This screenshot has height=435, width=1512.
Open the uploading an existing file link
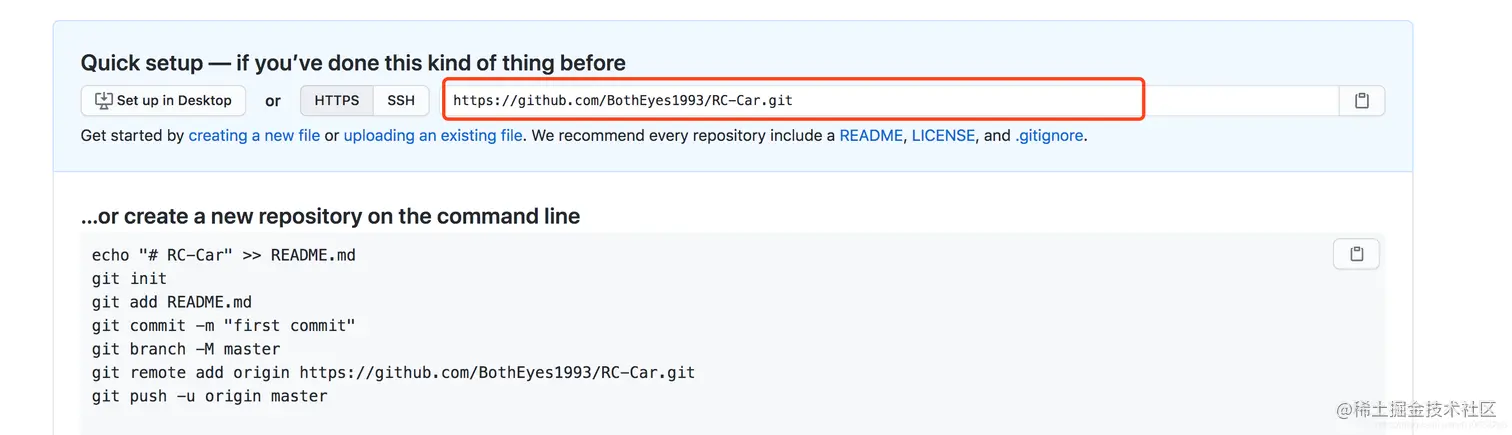tap(433, 135)
